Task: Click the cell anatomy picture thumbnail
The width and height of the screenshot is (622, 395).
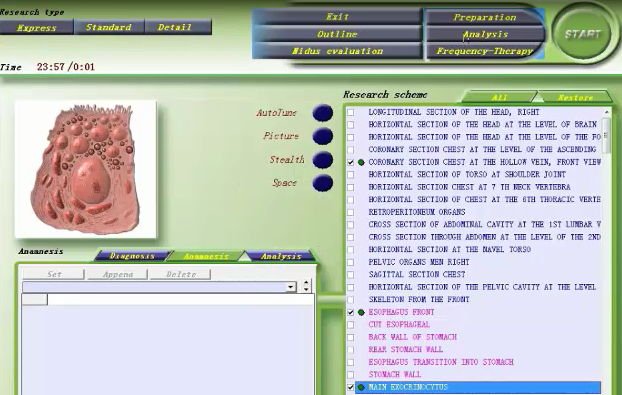Action: tap(86, 169)
